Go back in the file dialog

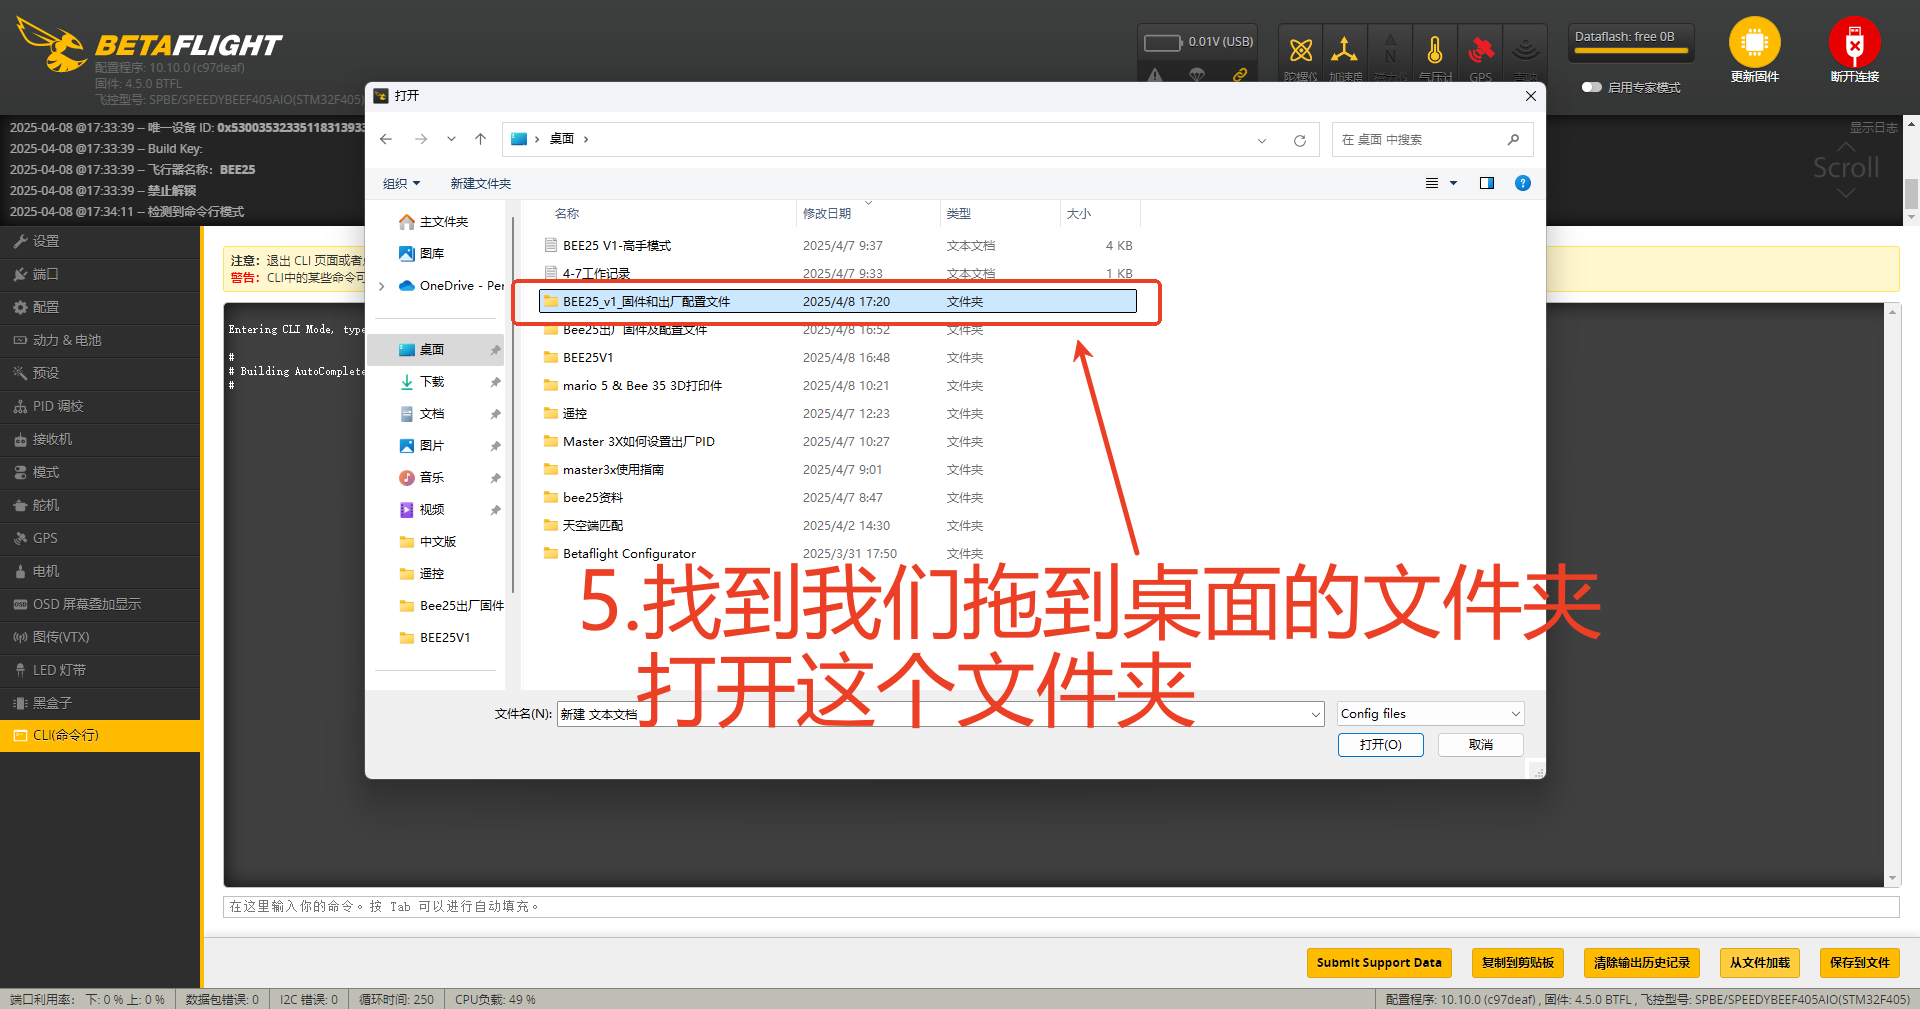[387, 139]
